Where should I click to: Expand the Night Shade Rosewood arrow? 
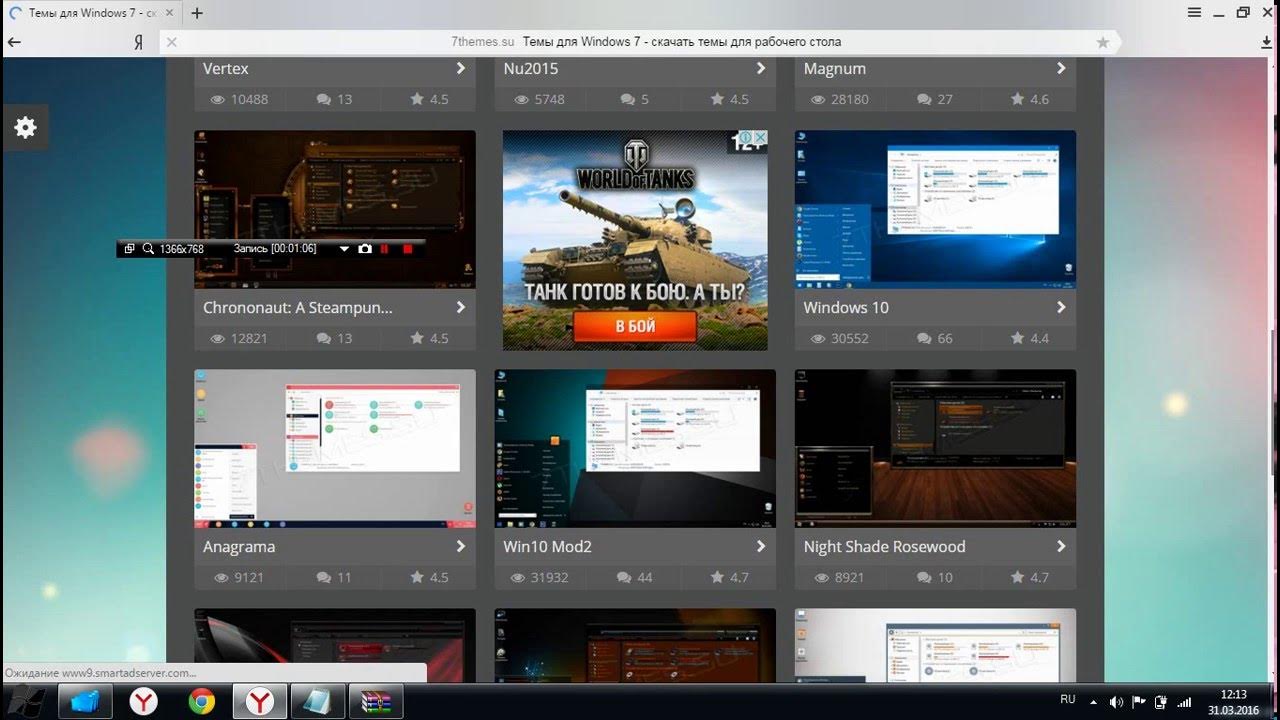pos(1061,546)
